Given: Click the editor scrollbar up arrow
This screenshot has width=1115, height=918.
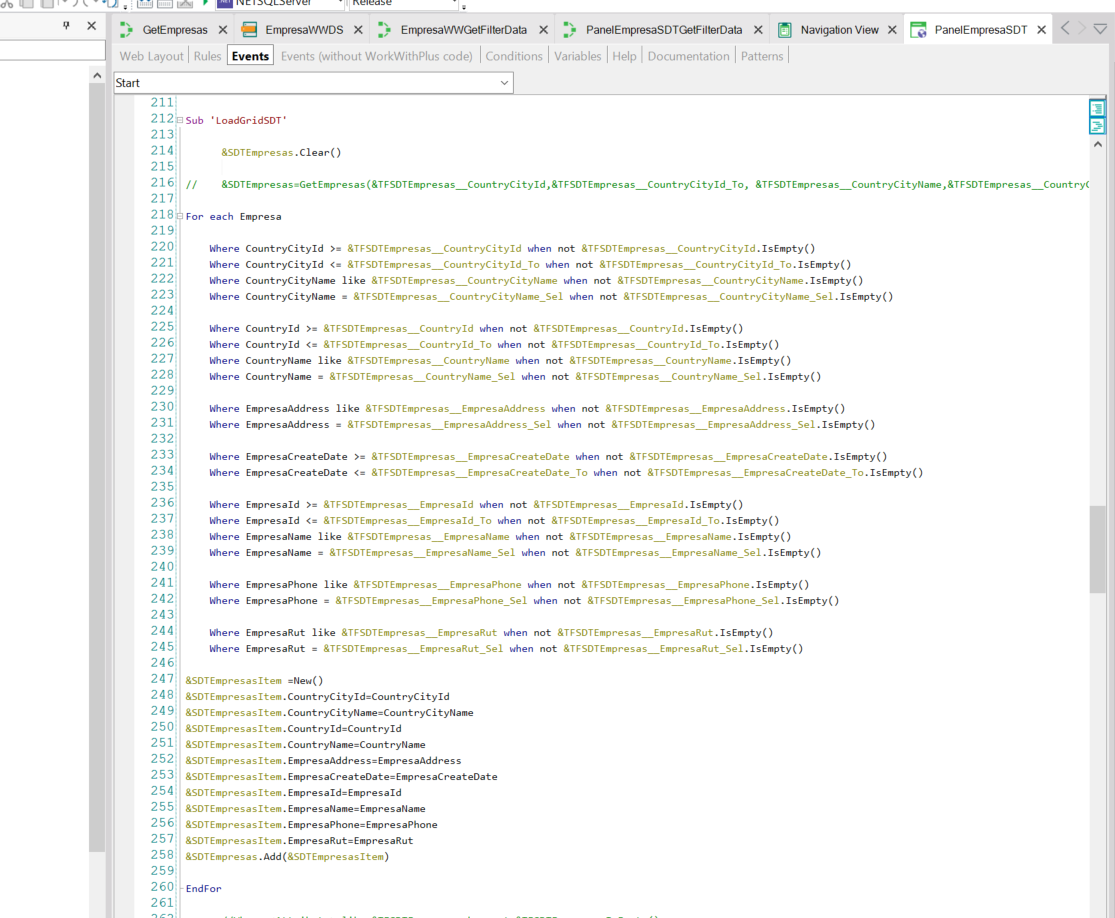Looking at the screenshot, I should pyautogui.click(x=1098, y=144).
